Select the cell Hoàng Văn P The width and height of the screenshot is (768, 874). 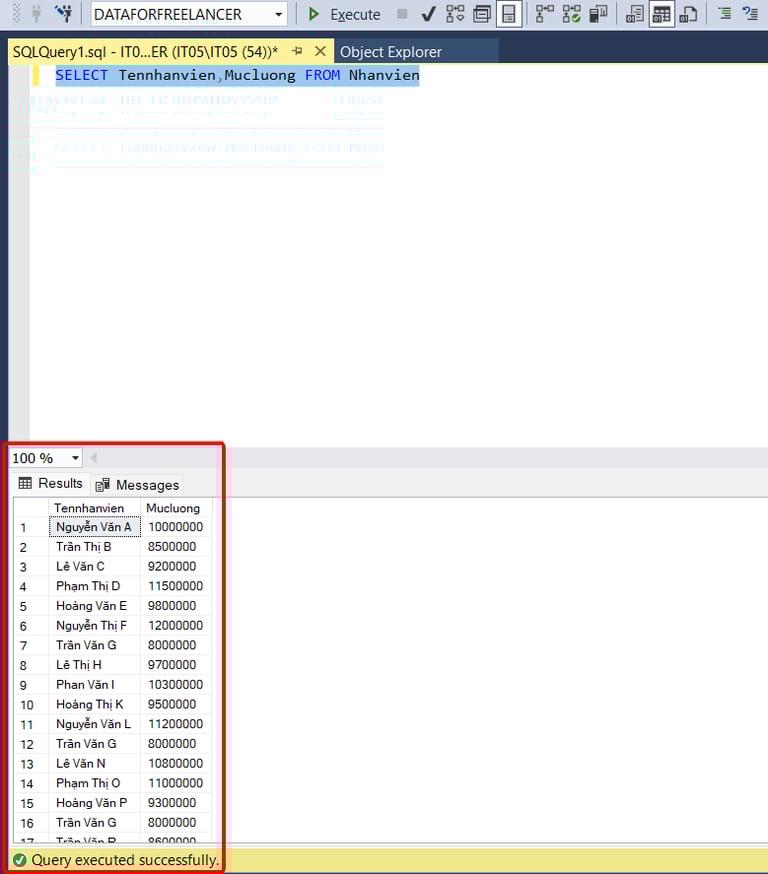pos(94,803)
